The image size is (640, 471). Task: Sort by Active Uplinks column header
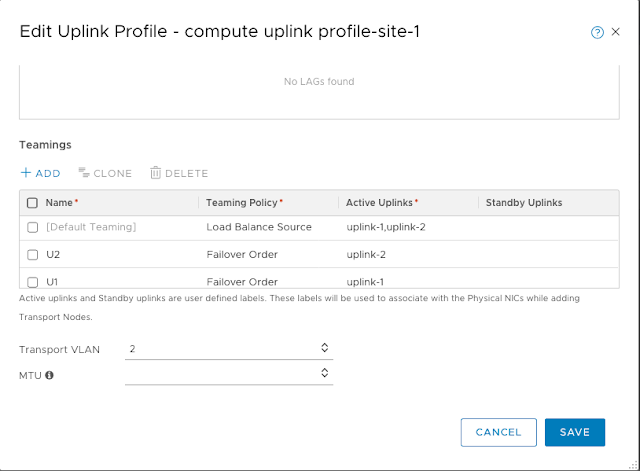click(380, 203)
